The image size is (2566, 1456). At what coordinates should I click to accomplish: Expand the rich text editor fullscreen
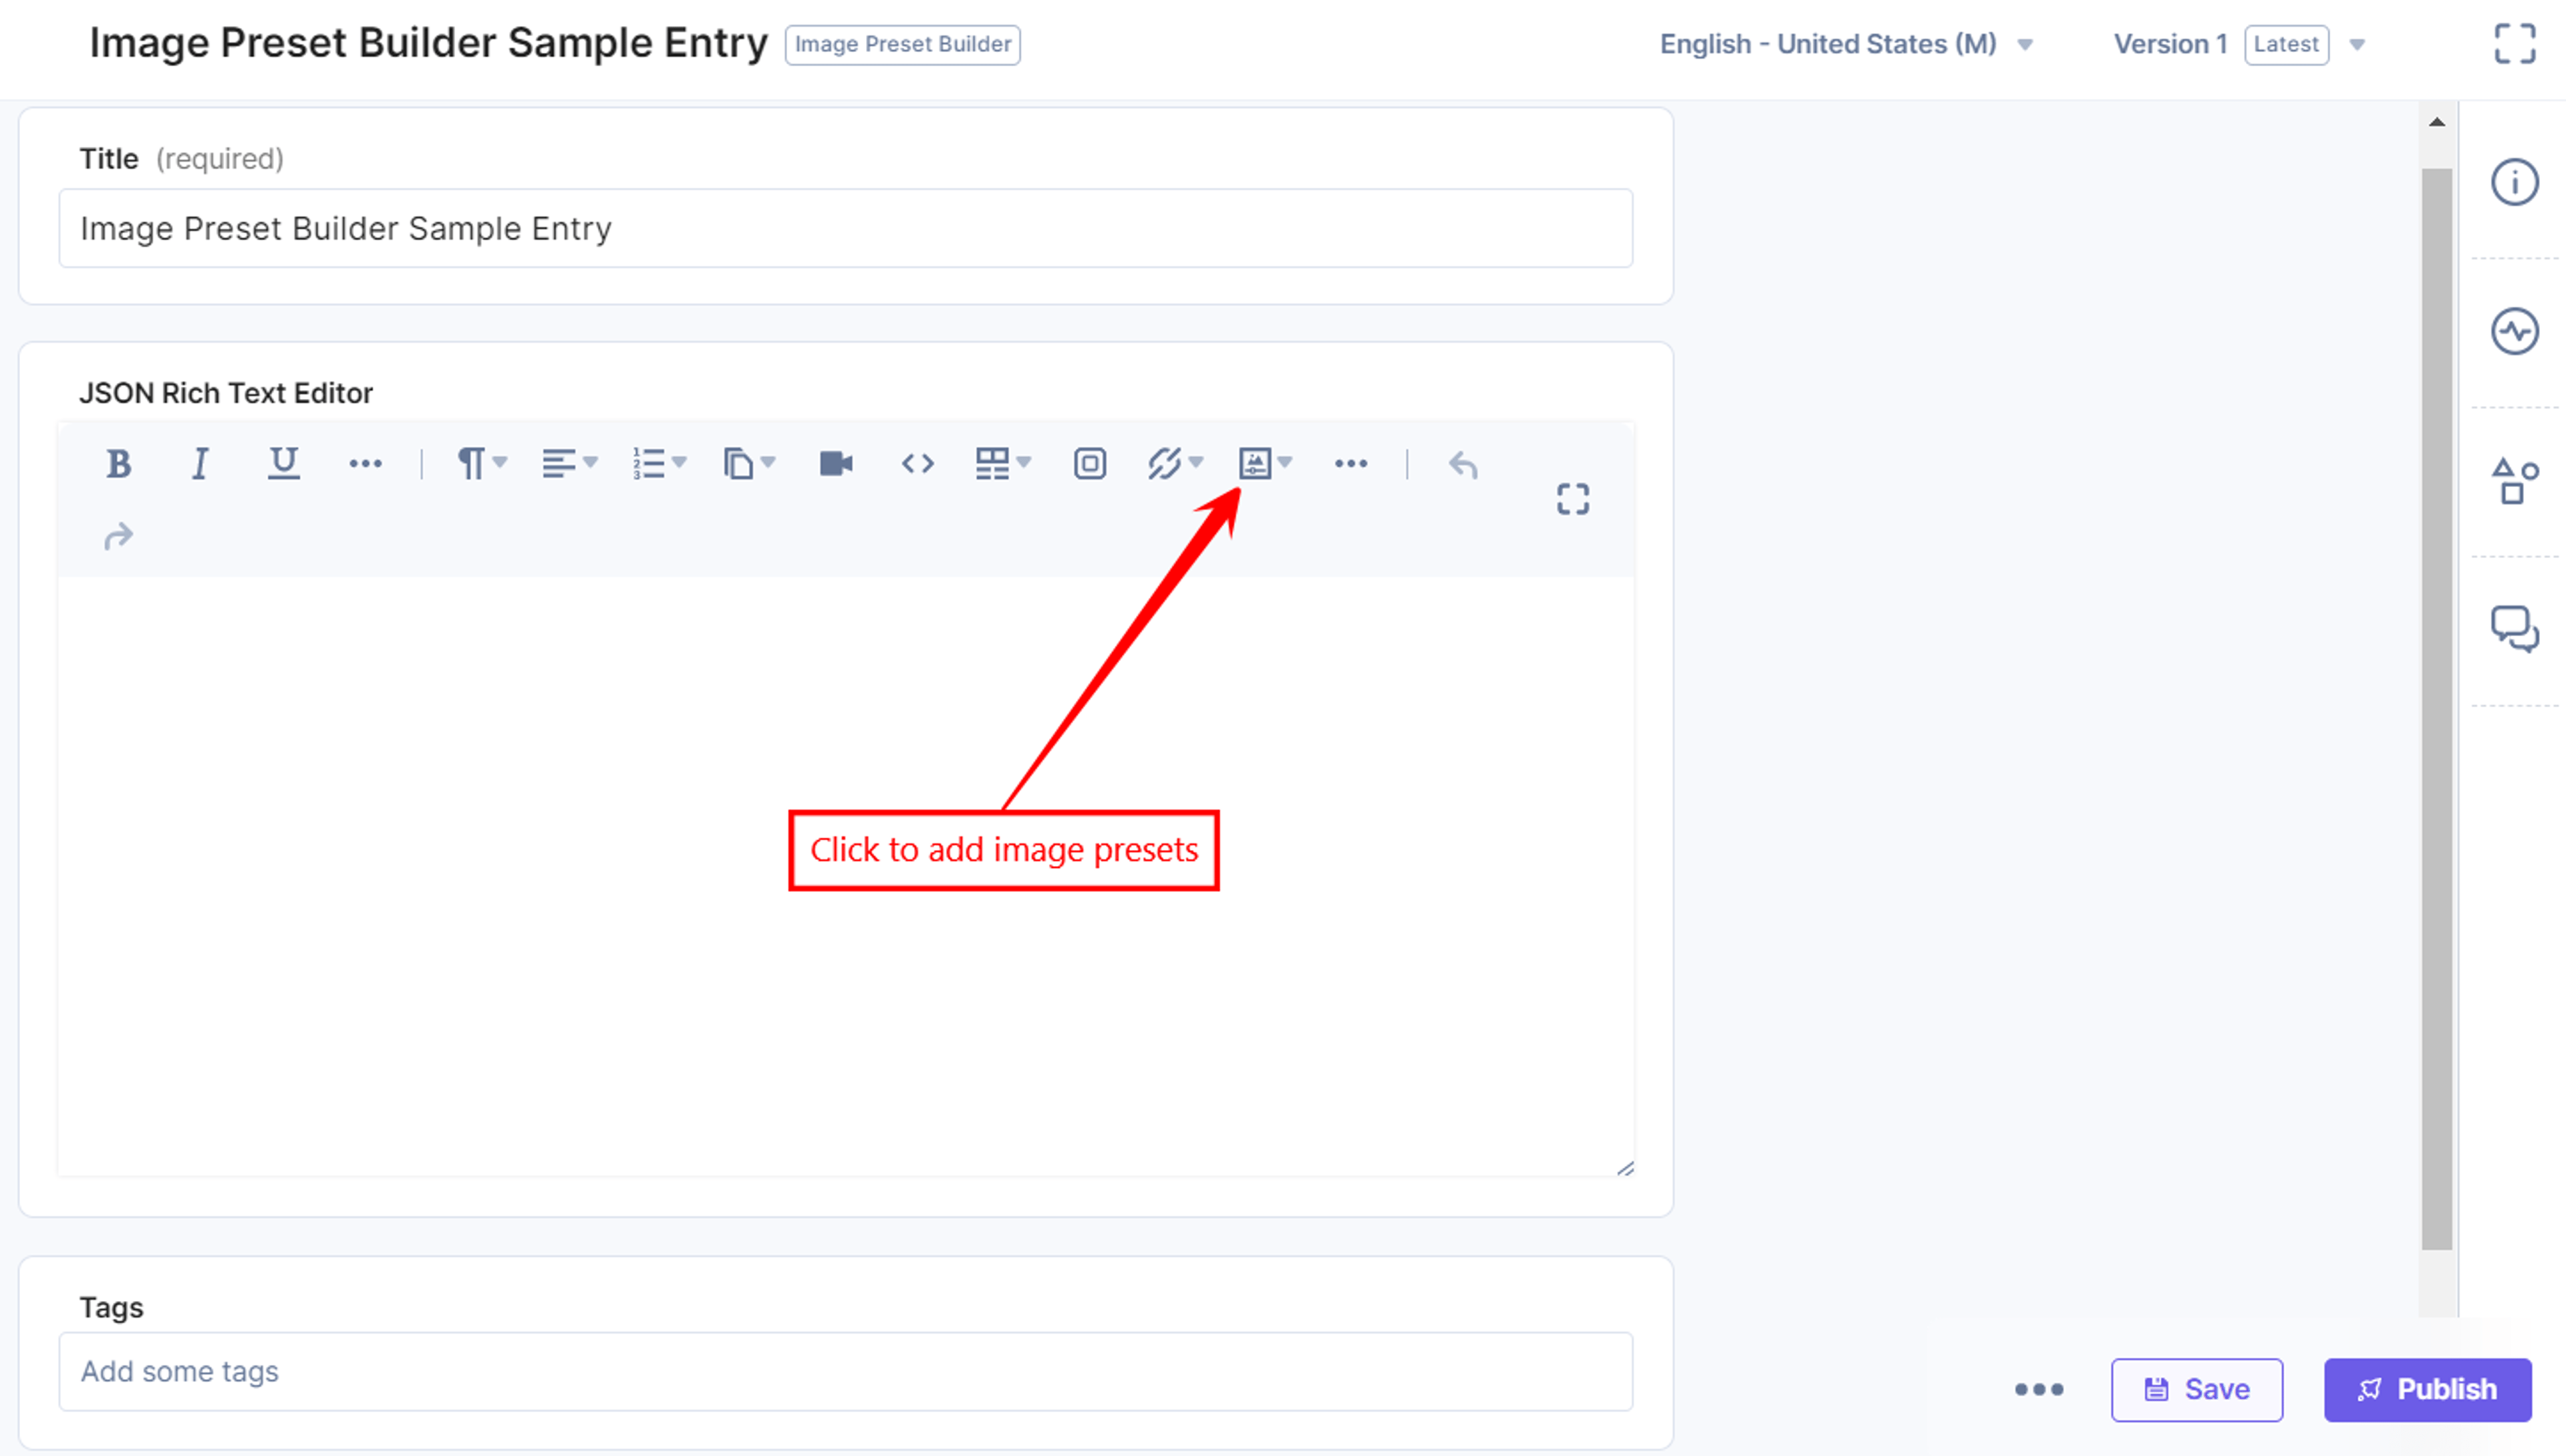click(x=1573, y=499)
